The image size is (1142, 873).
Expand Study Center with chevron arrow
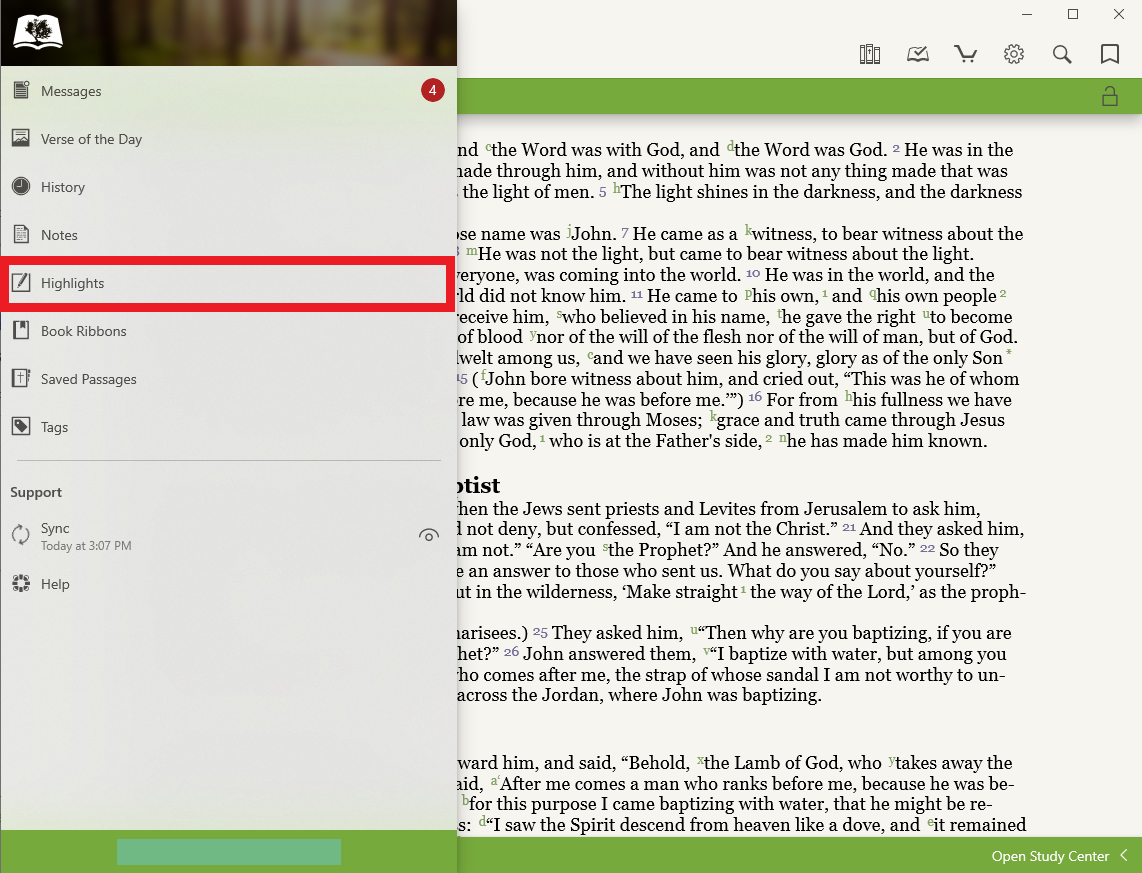pyautogui.click(x=1124, y=856)
